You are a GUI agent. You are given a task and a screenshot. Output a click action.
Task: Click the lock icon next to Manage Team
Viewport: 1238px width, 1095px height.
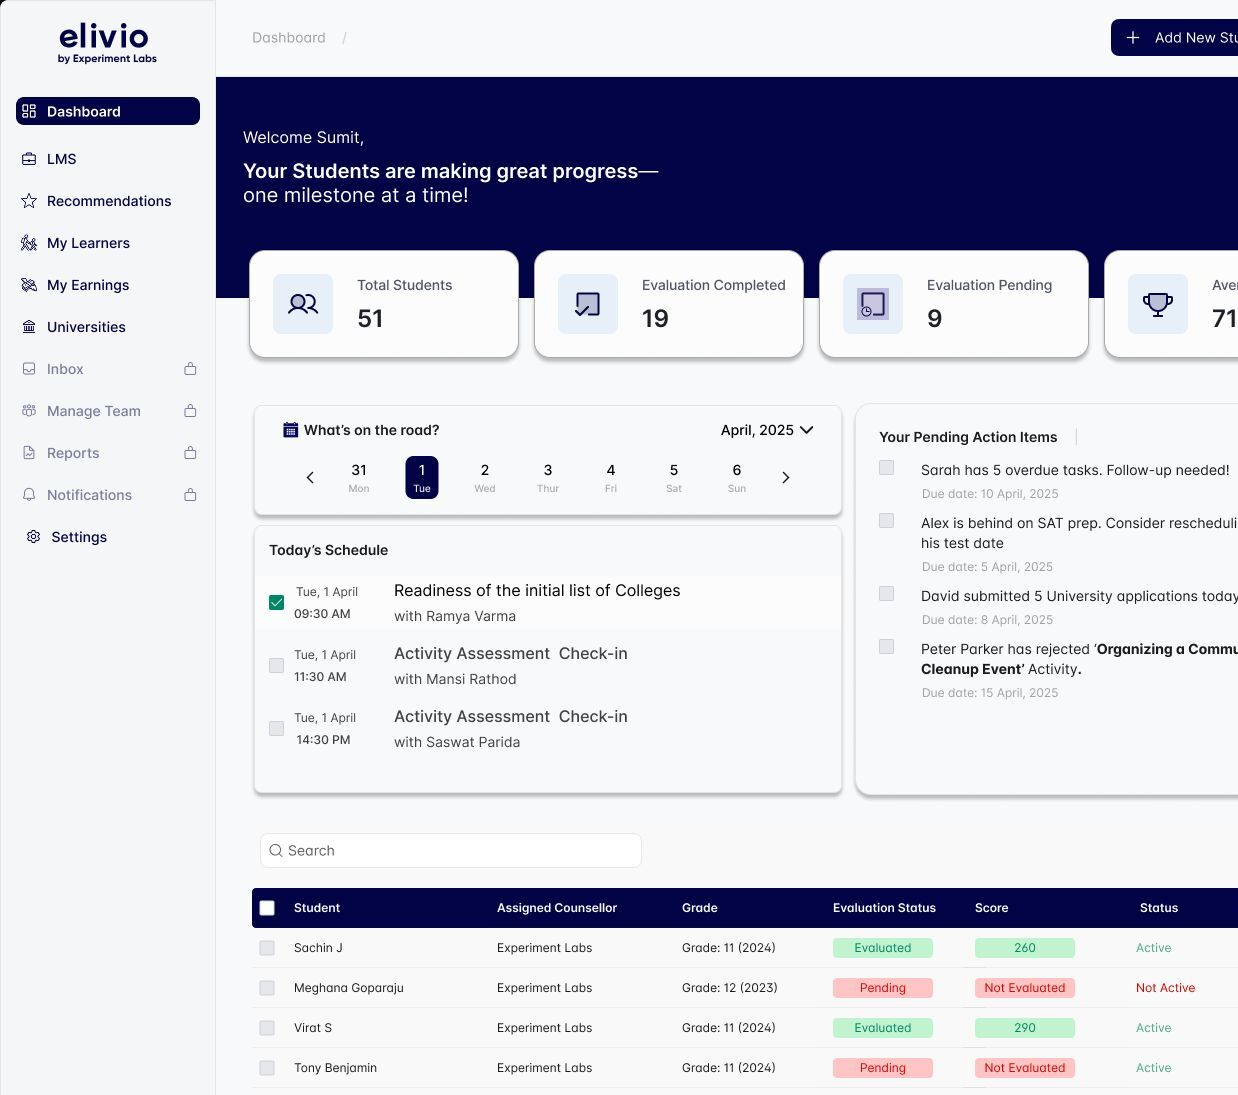pos(190,411)
